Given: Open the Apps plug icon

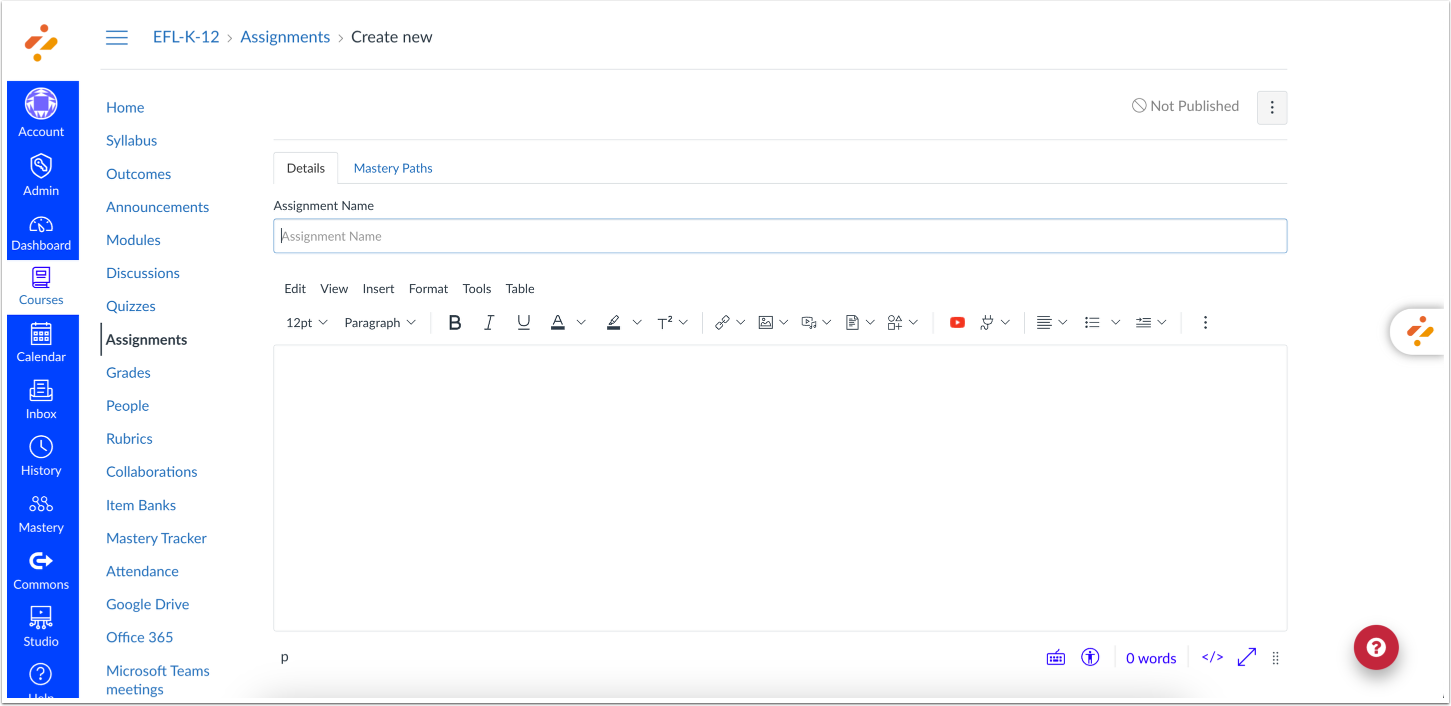Looking at the screenshot, I should 988,322.
